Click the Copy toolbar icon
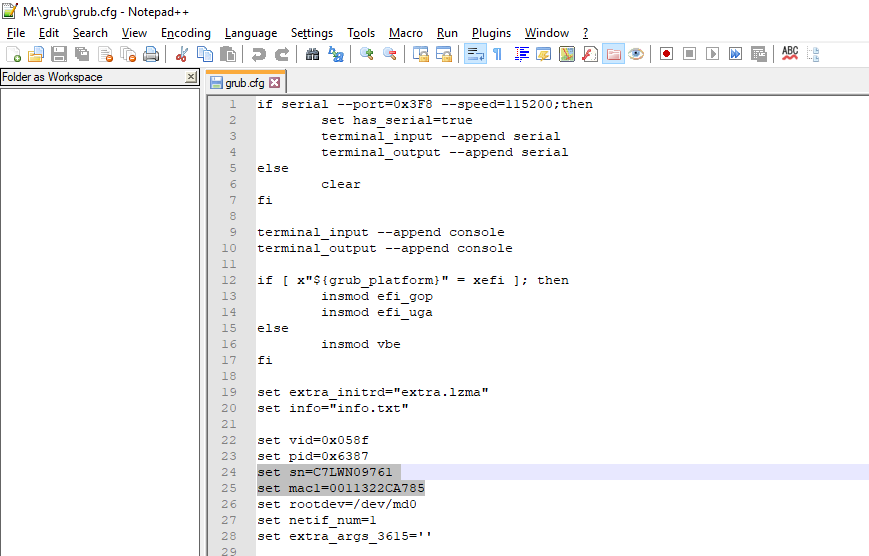The image size is (869, 556). (205, 54)
